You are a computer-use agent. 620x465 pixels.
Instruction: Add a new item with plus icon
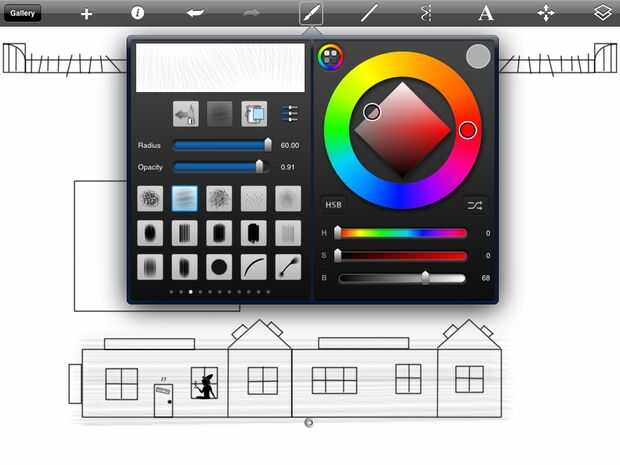[x=86, y=14]
